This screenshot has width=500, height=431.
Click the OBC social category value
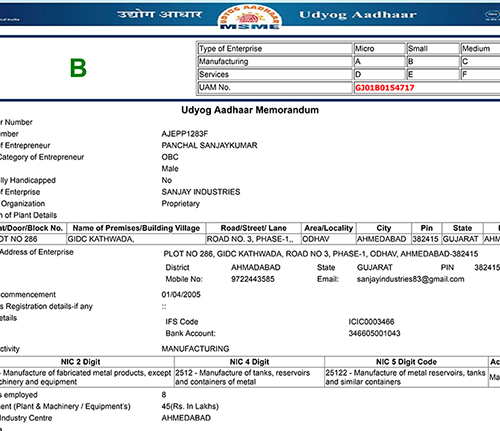point(170,157)
